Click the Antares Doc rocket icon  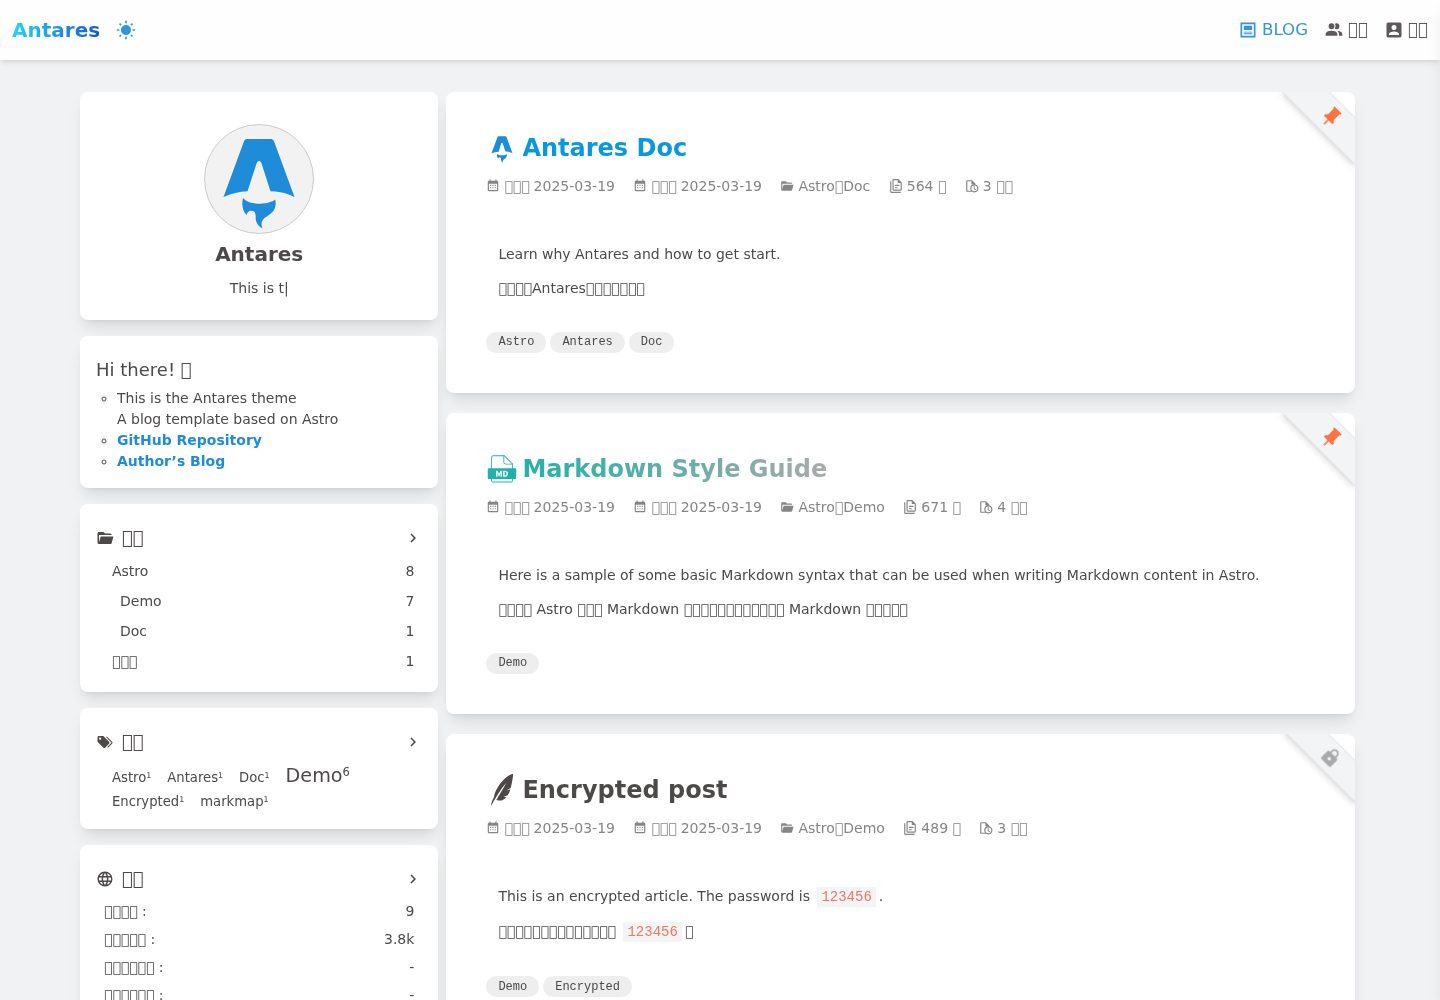502,148
